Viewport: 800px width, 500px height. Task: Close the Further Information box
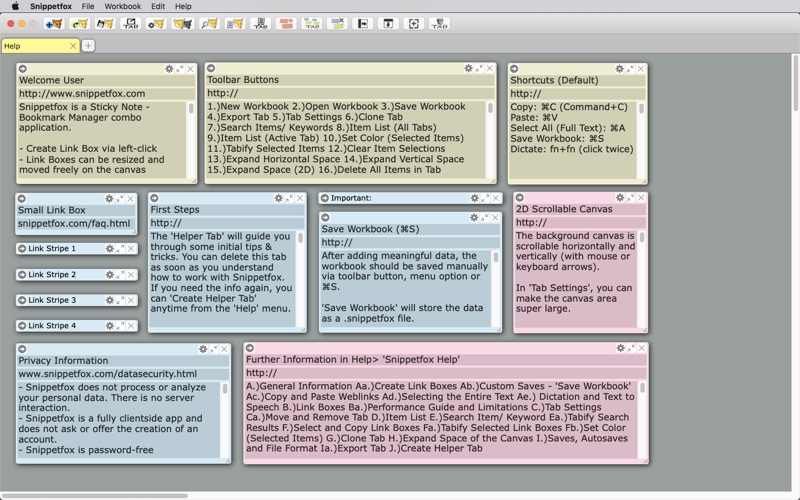coord(642,348)
